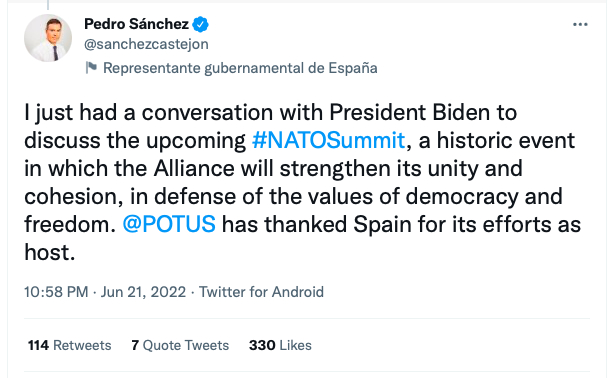Open the three-dot more options menu

(x=580, y=24)
